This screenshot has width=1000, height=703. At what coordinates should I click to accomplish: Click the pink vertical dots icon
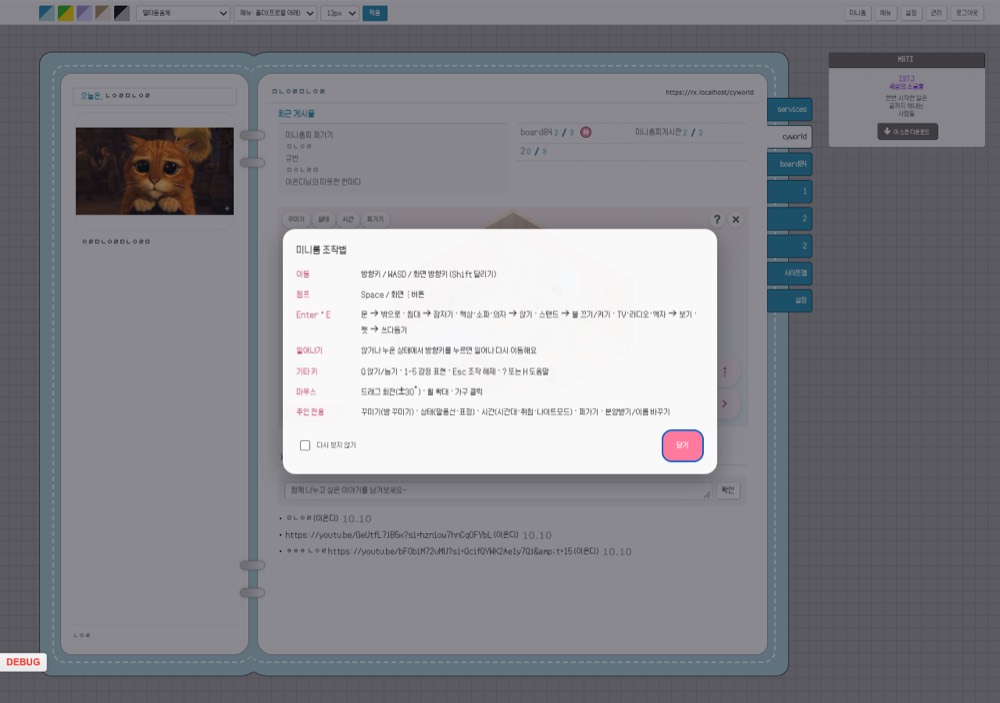coord(724,372)
